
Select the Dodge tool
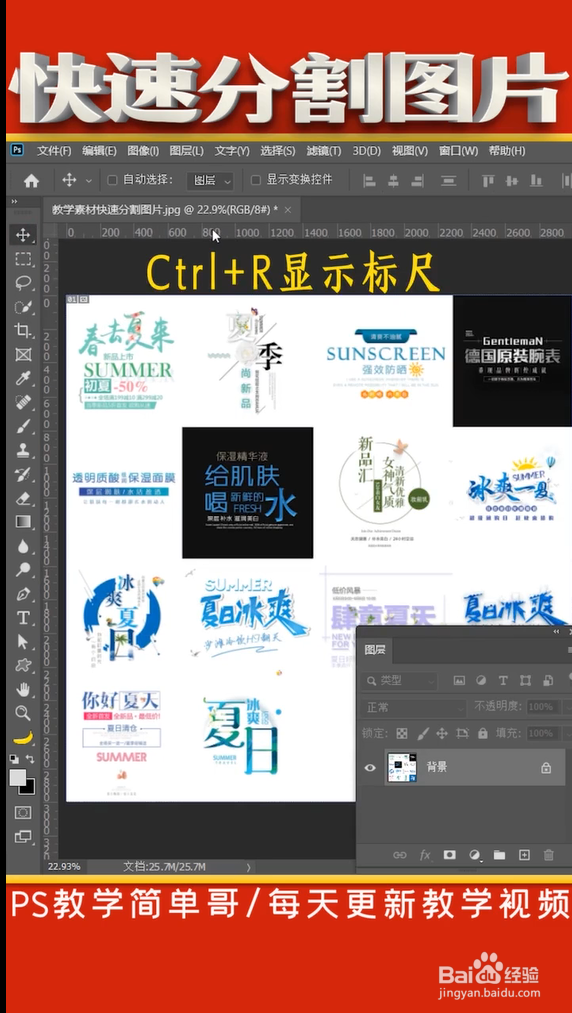coord(23,570)
